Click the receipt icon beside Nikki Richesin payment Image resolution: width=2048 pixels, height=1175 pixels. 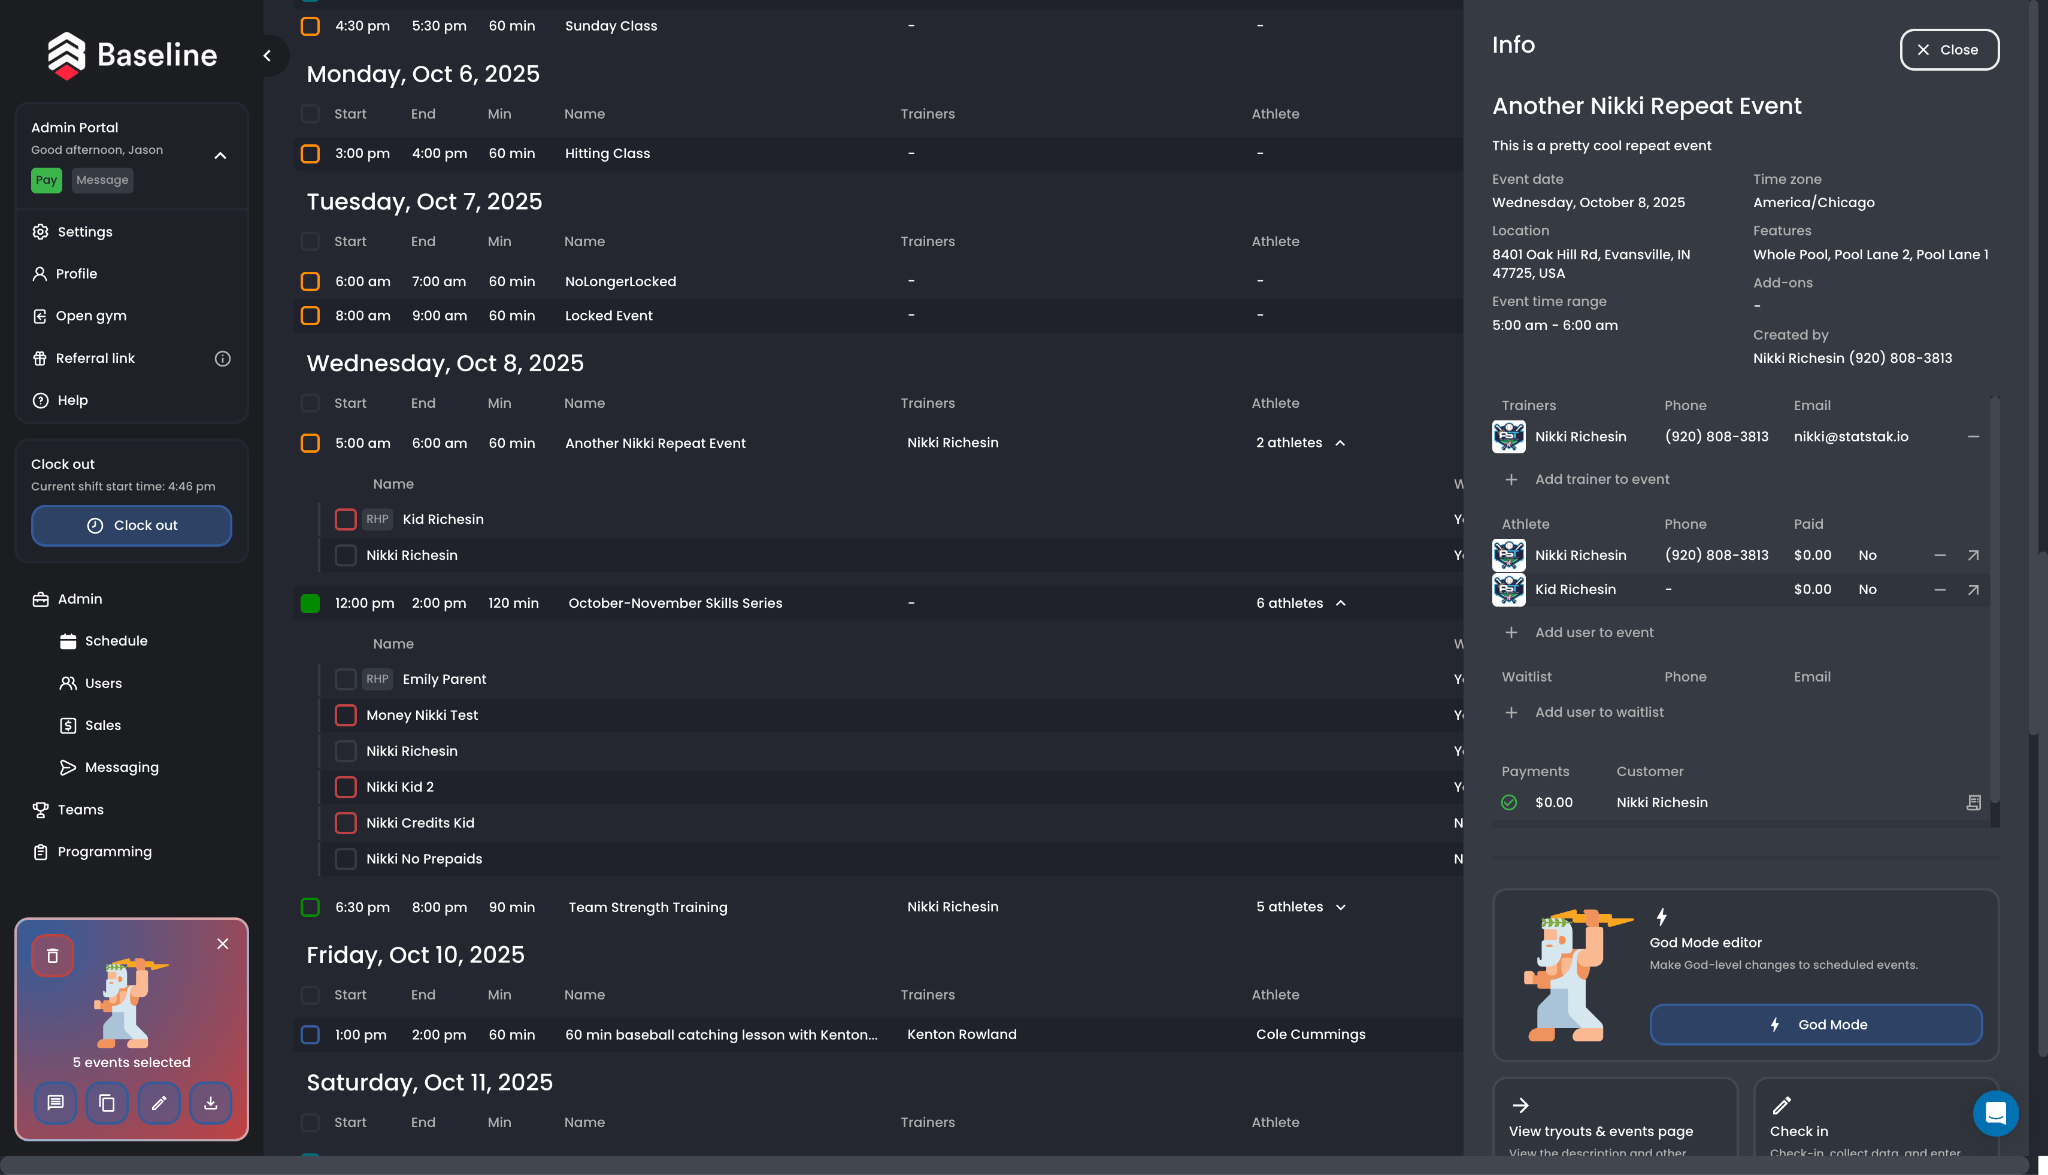pos(1973,803)
